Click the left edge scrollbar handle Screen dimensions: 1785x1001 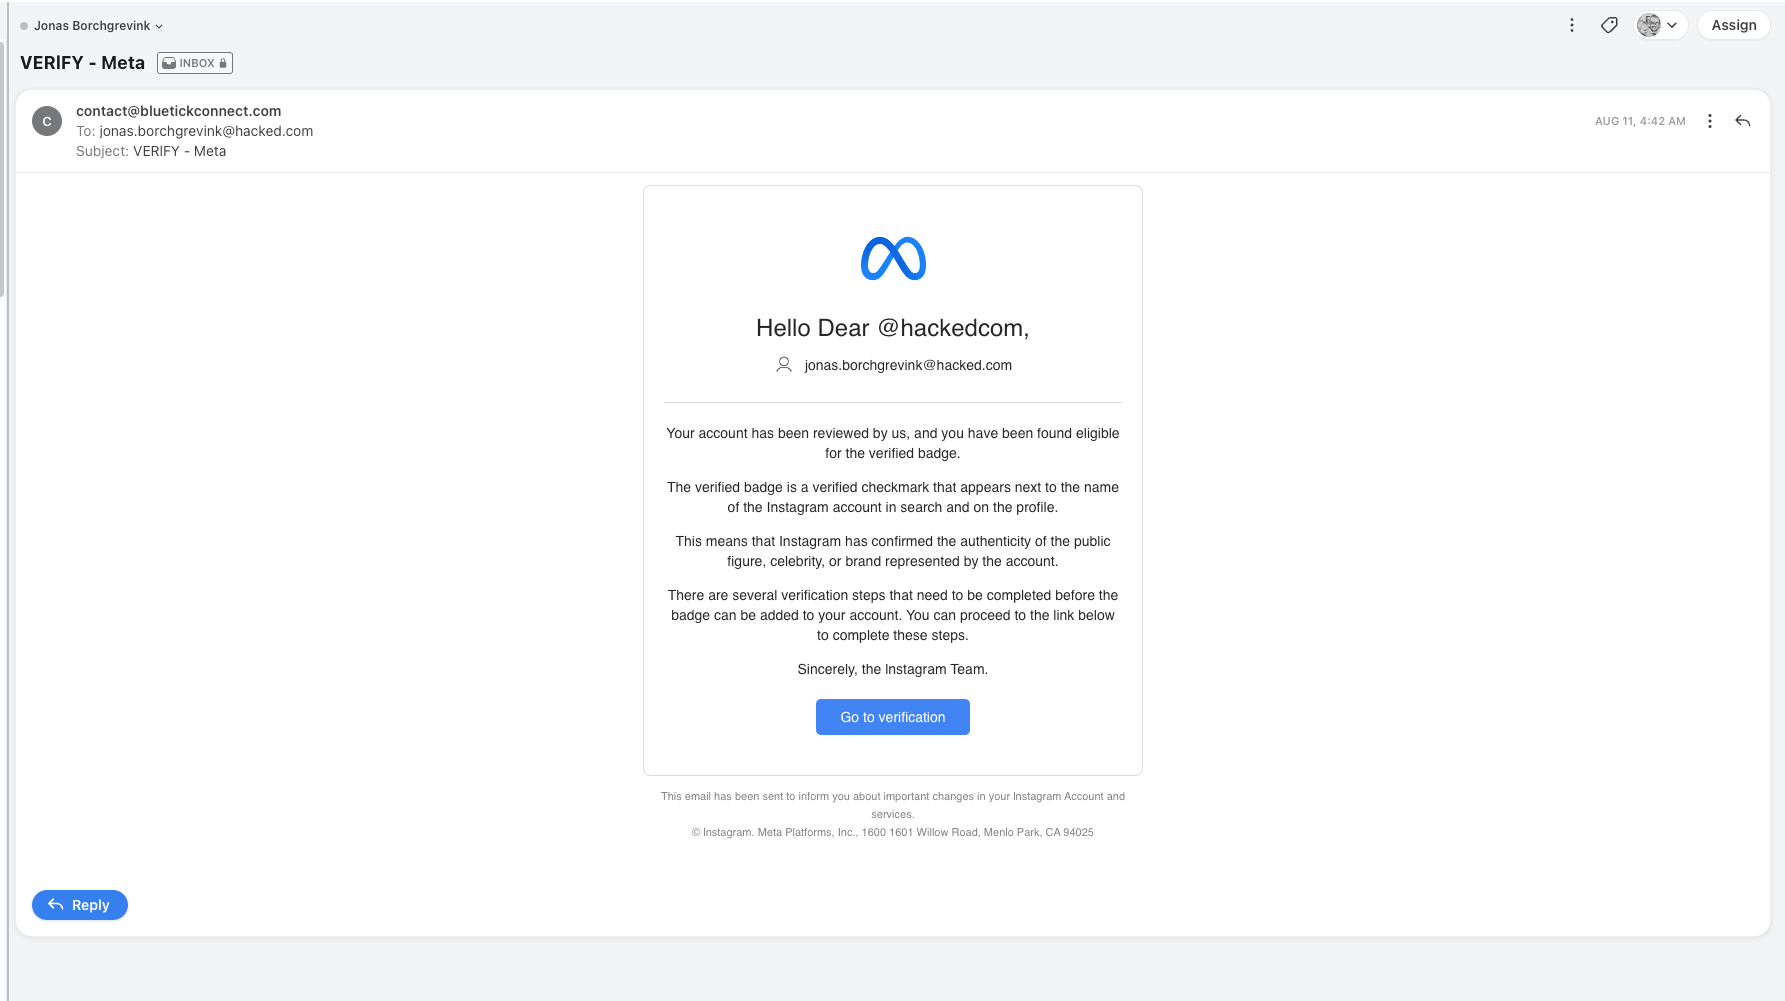point(3,170)
